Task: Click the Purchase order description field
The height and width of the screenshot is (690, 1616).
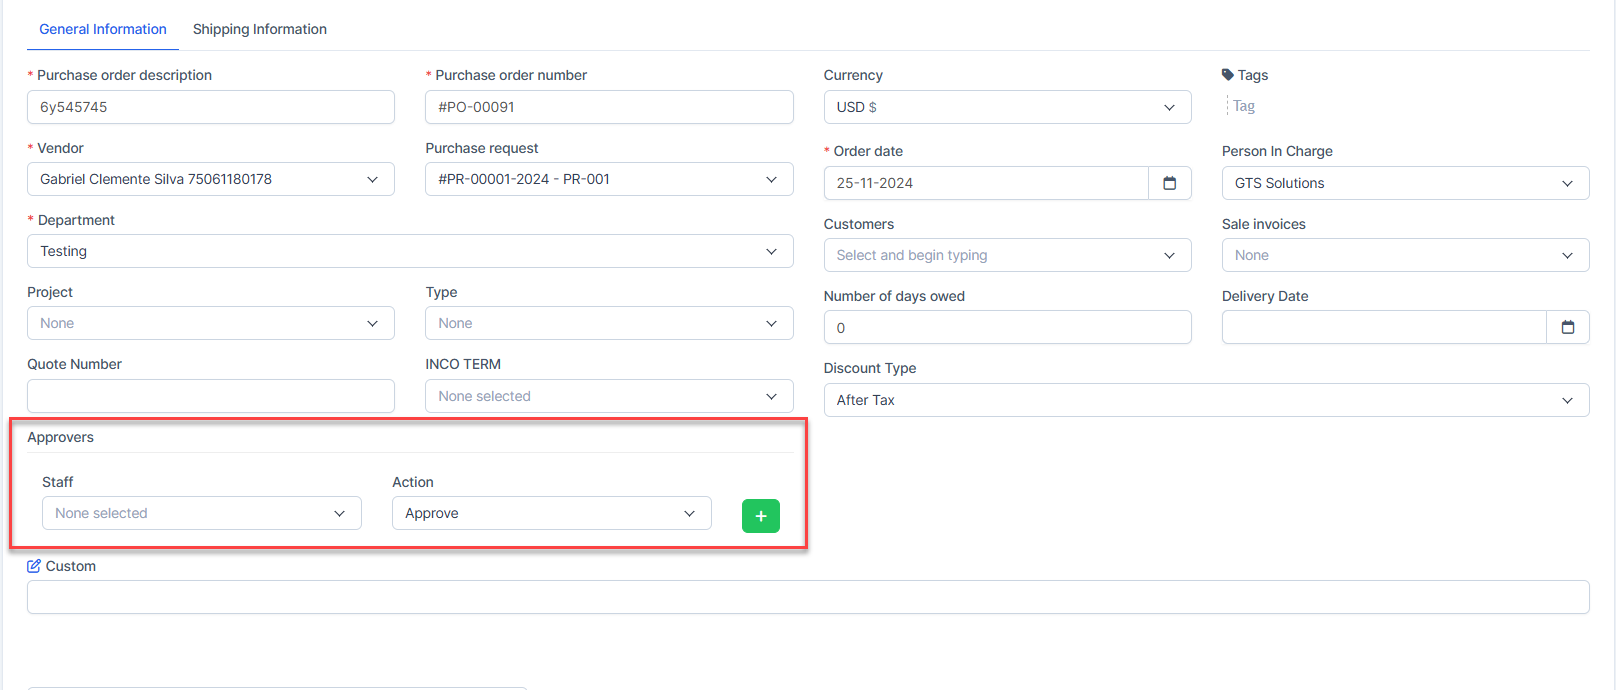Action: click(x=210, y=107)
